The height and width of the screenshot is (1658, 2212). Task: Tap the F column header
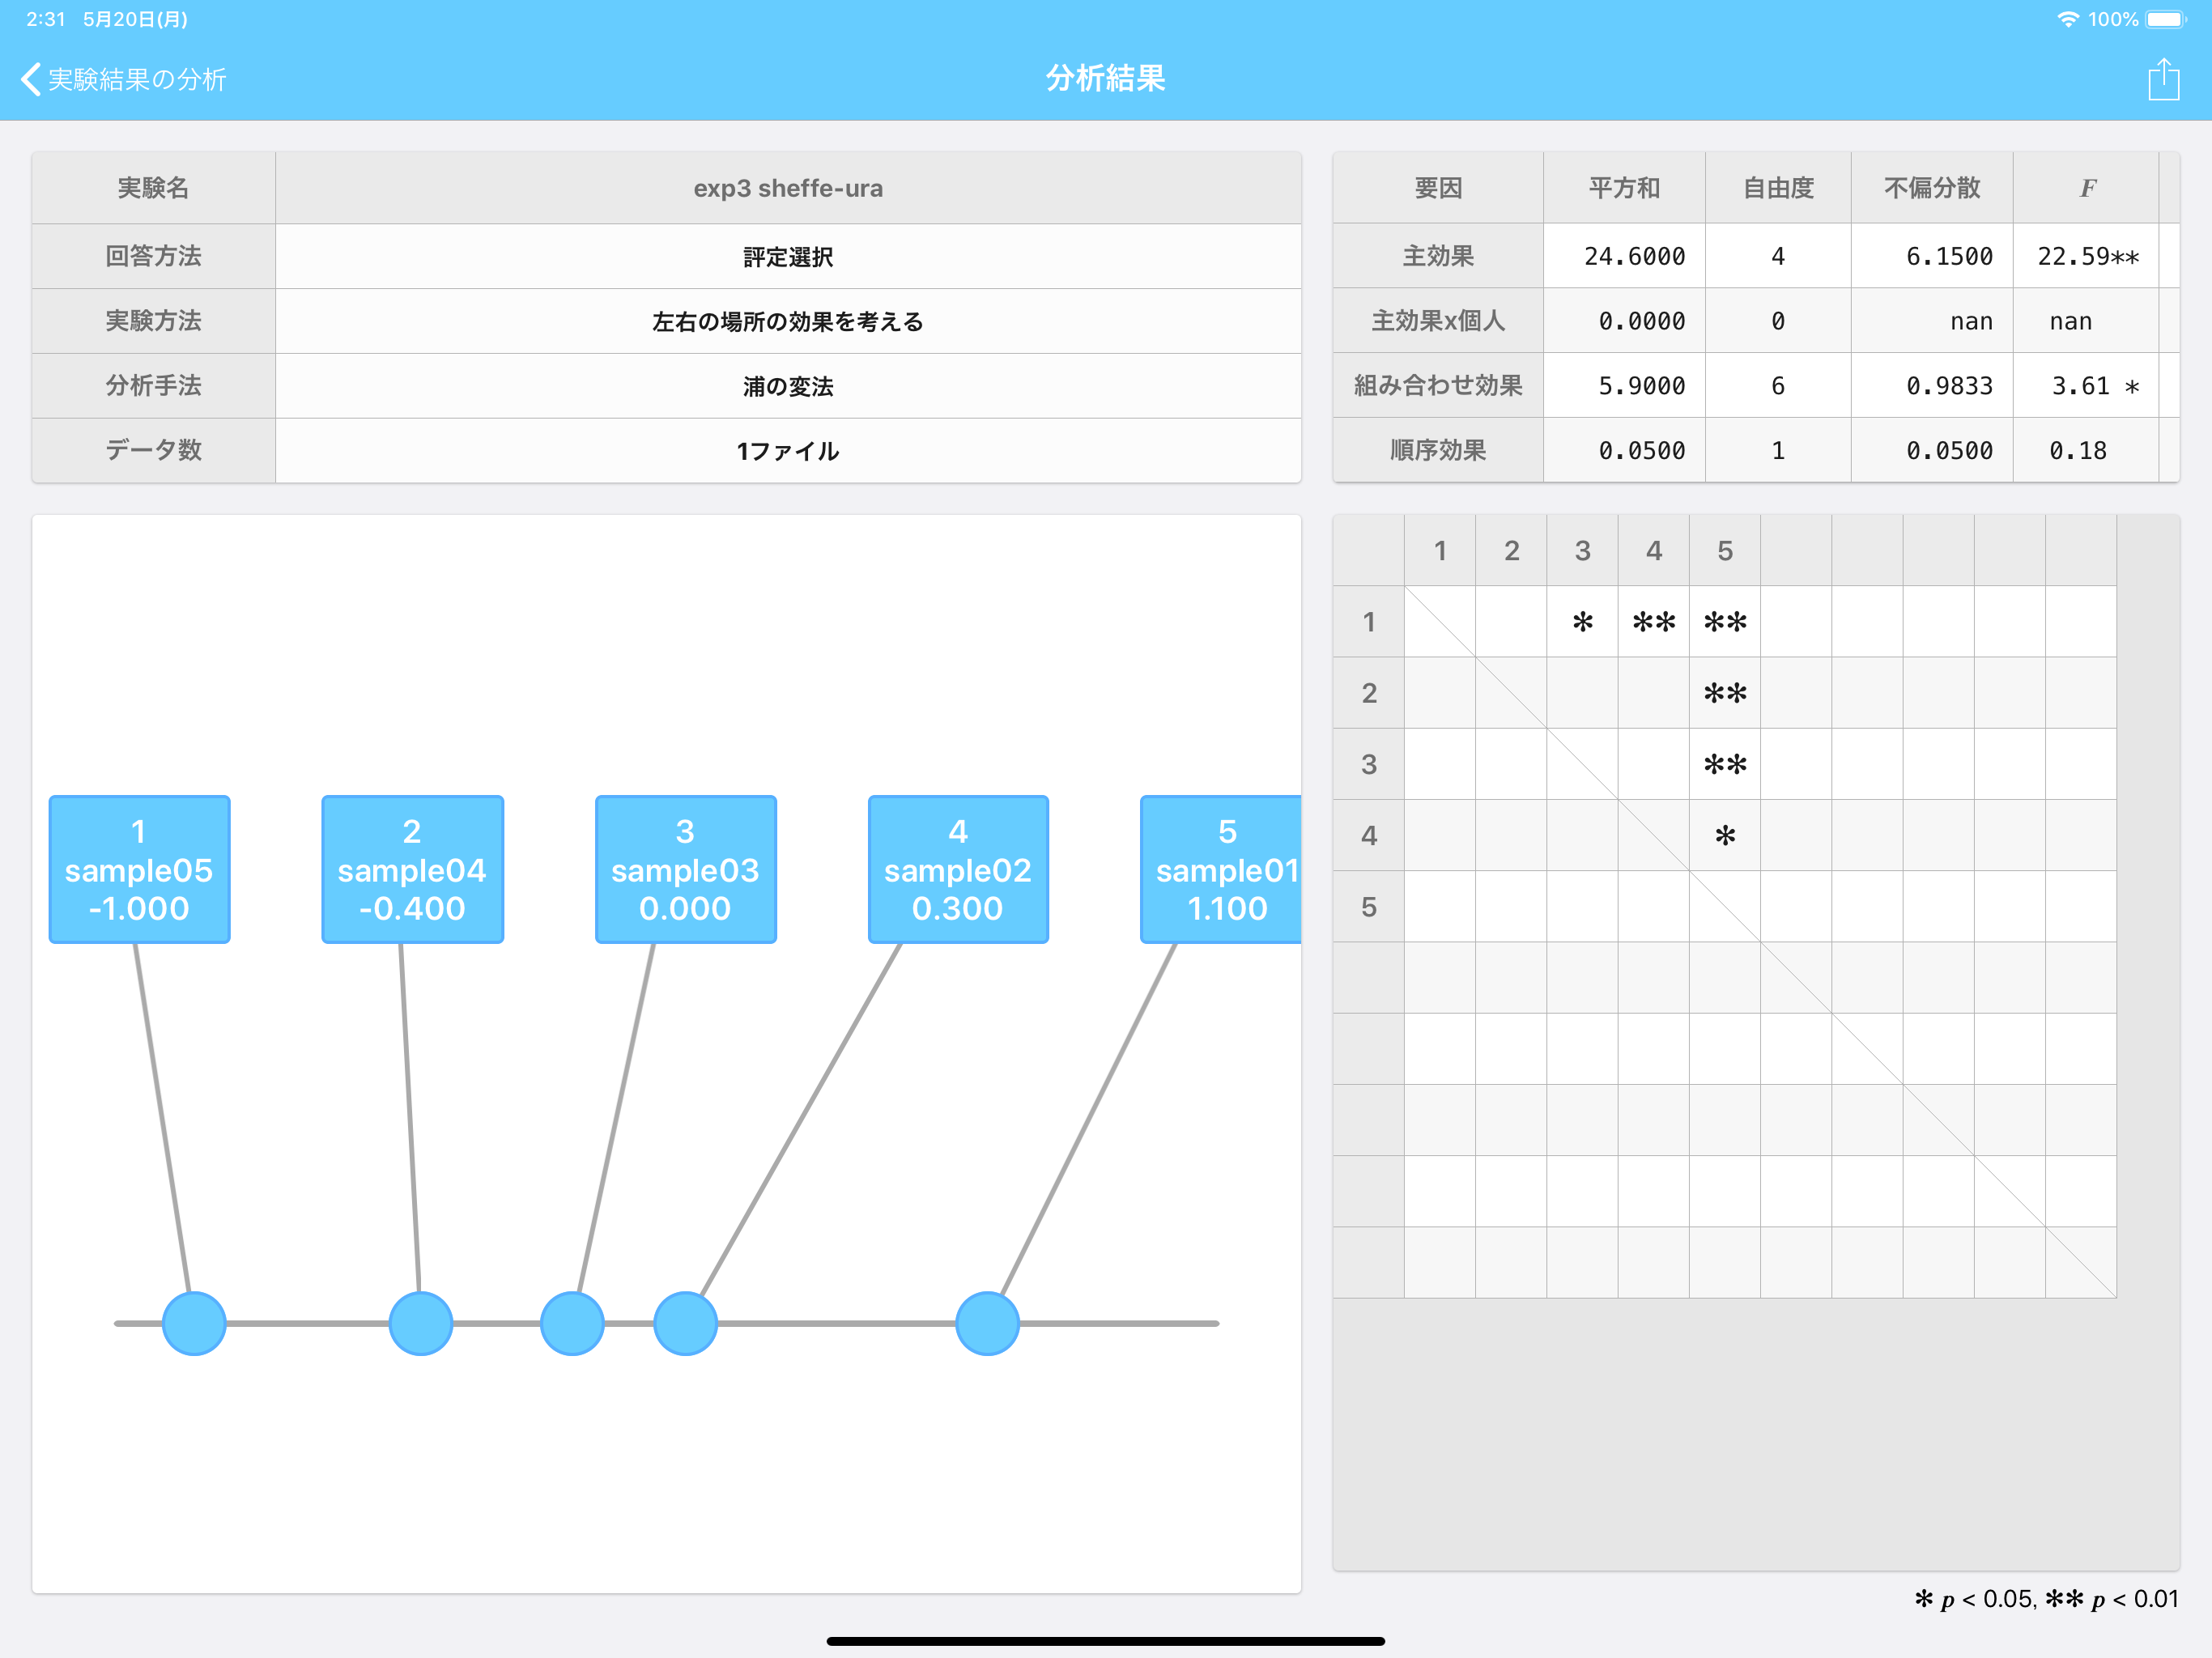click(x=2087, y=188)
